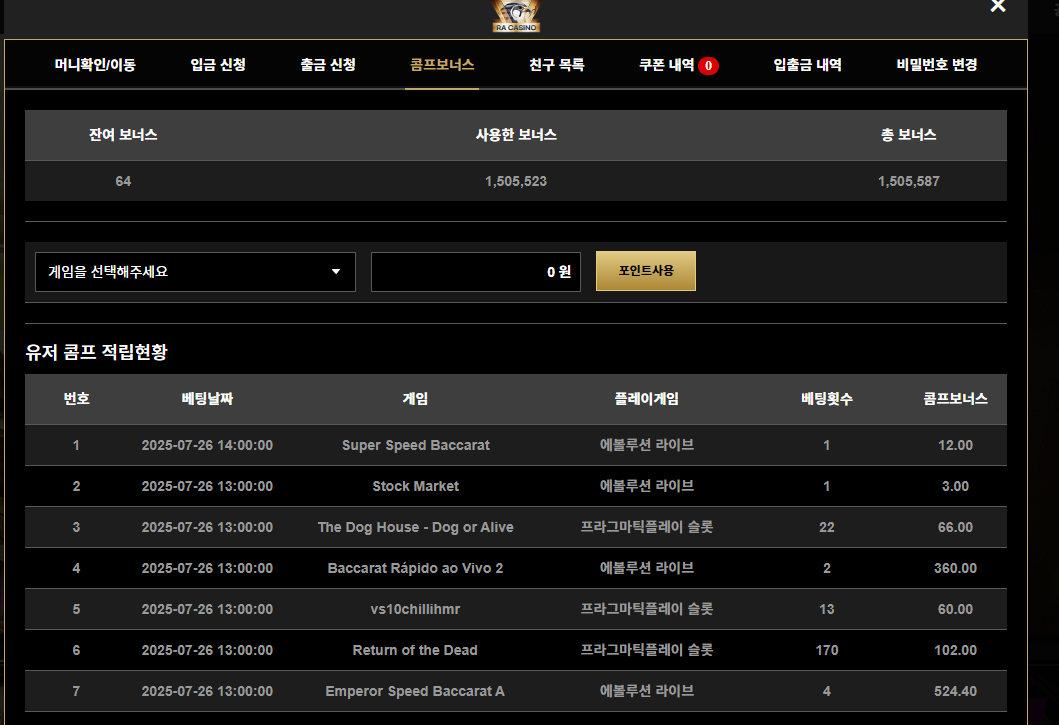Click the 총 보너스 header

point(908,134)
